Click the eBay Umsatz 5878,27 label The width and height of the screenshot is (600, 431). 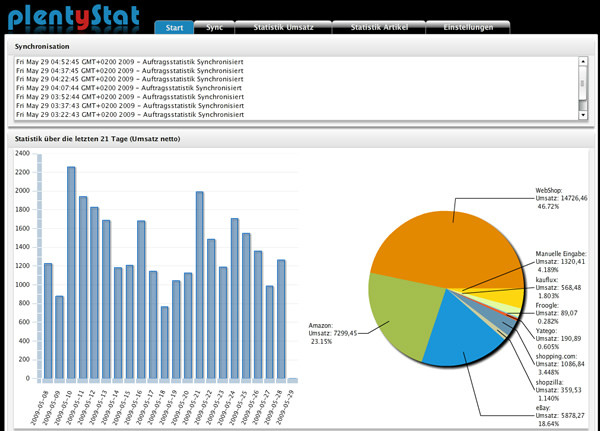click(560, 415)
